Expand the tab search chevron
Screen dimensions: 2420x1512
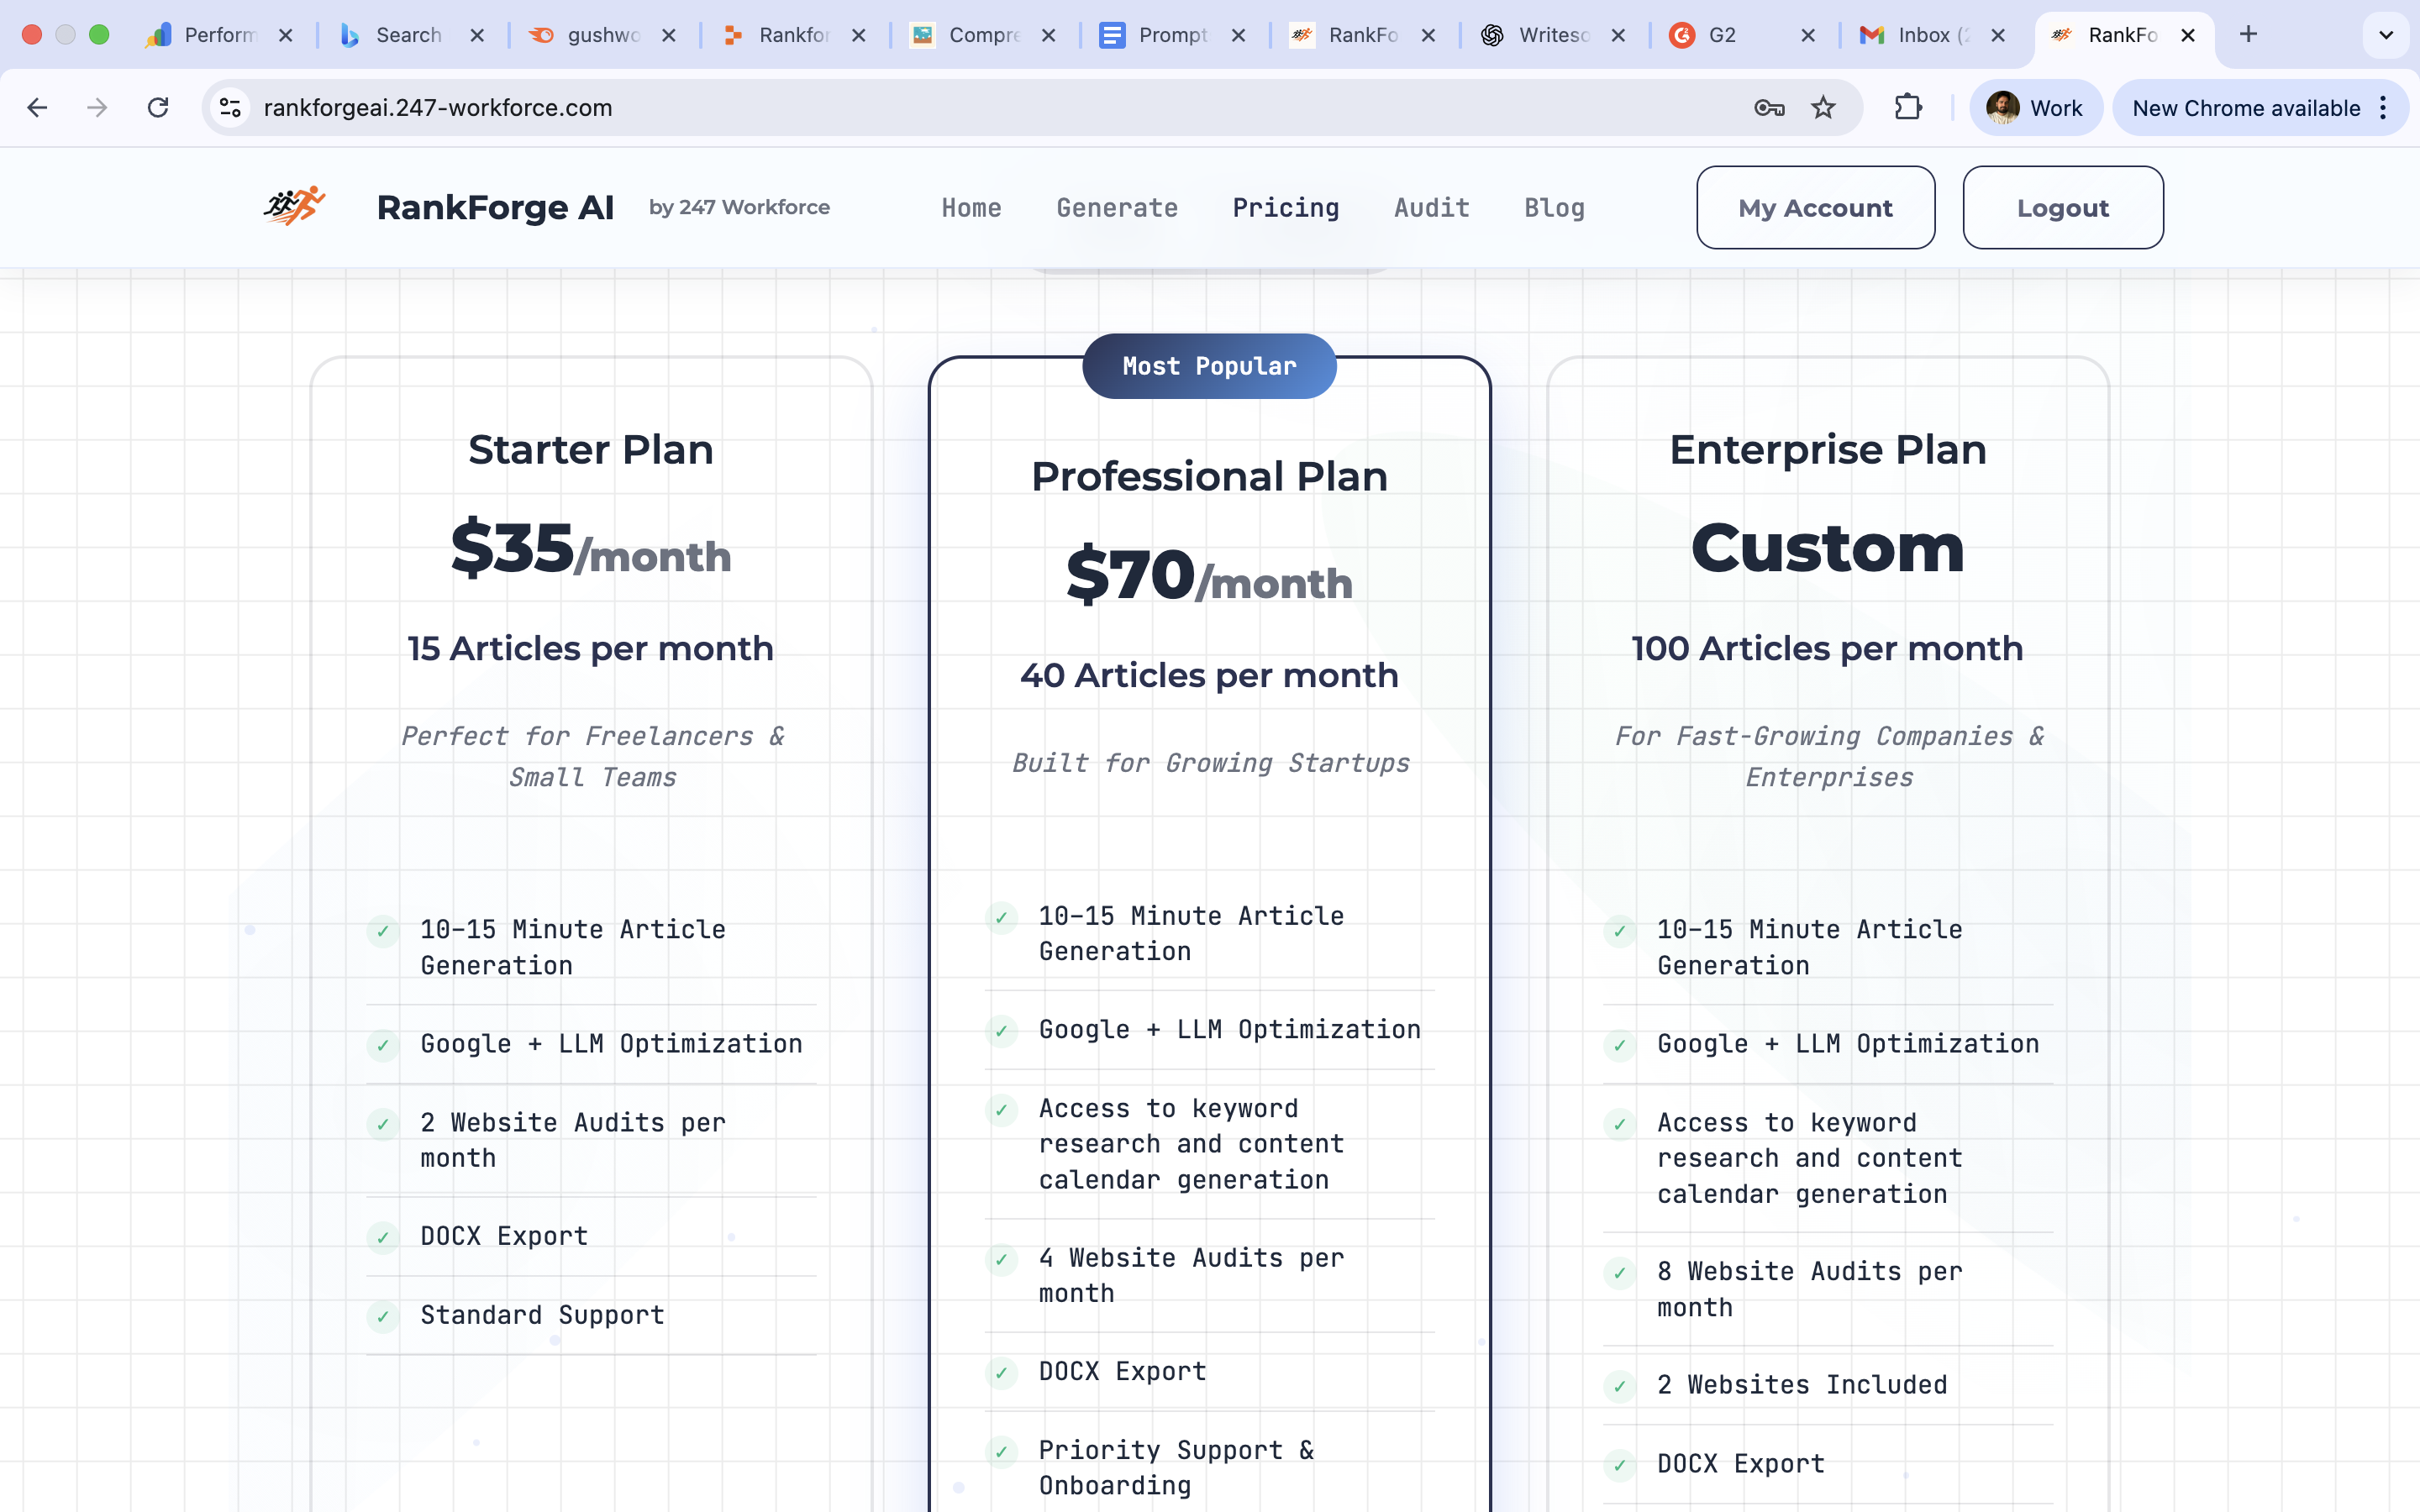[x=2386, y=35]
